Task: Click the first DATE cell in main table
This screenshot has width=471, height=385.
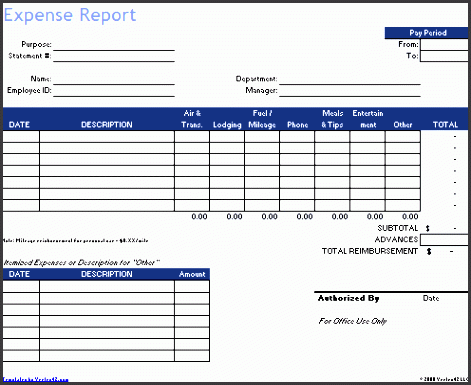Action: click(21, 136)
